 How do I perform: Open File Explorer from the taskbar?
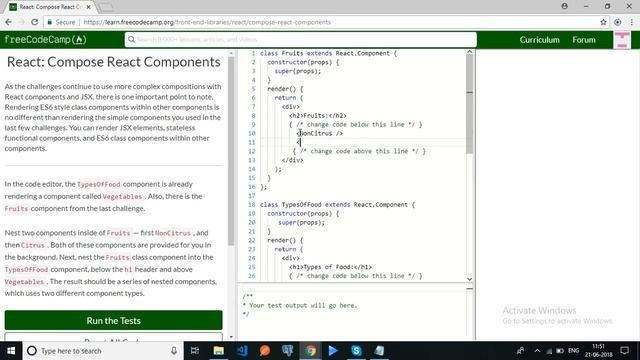click(x=218, y=351)
